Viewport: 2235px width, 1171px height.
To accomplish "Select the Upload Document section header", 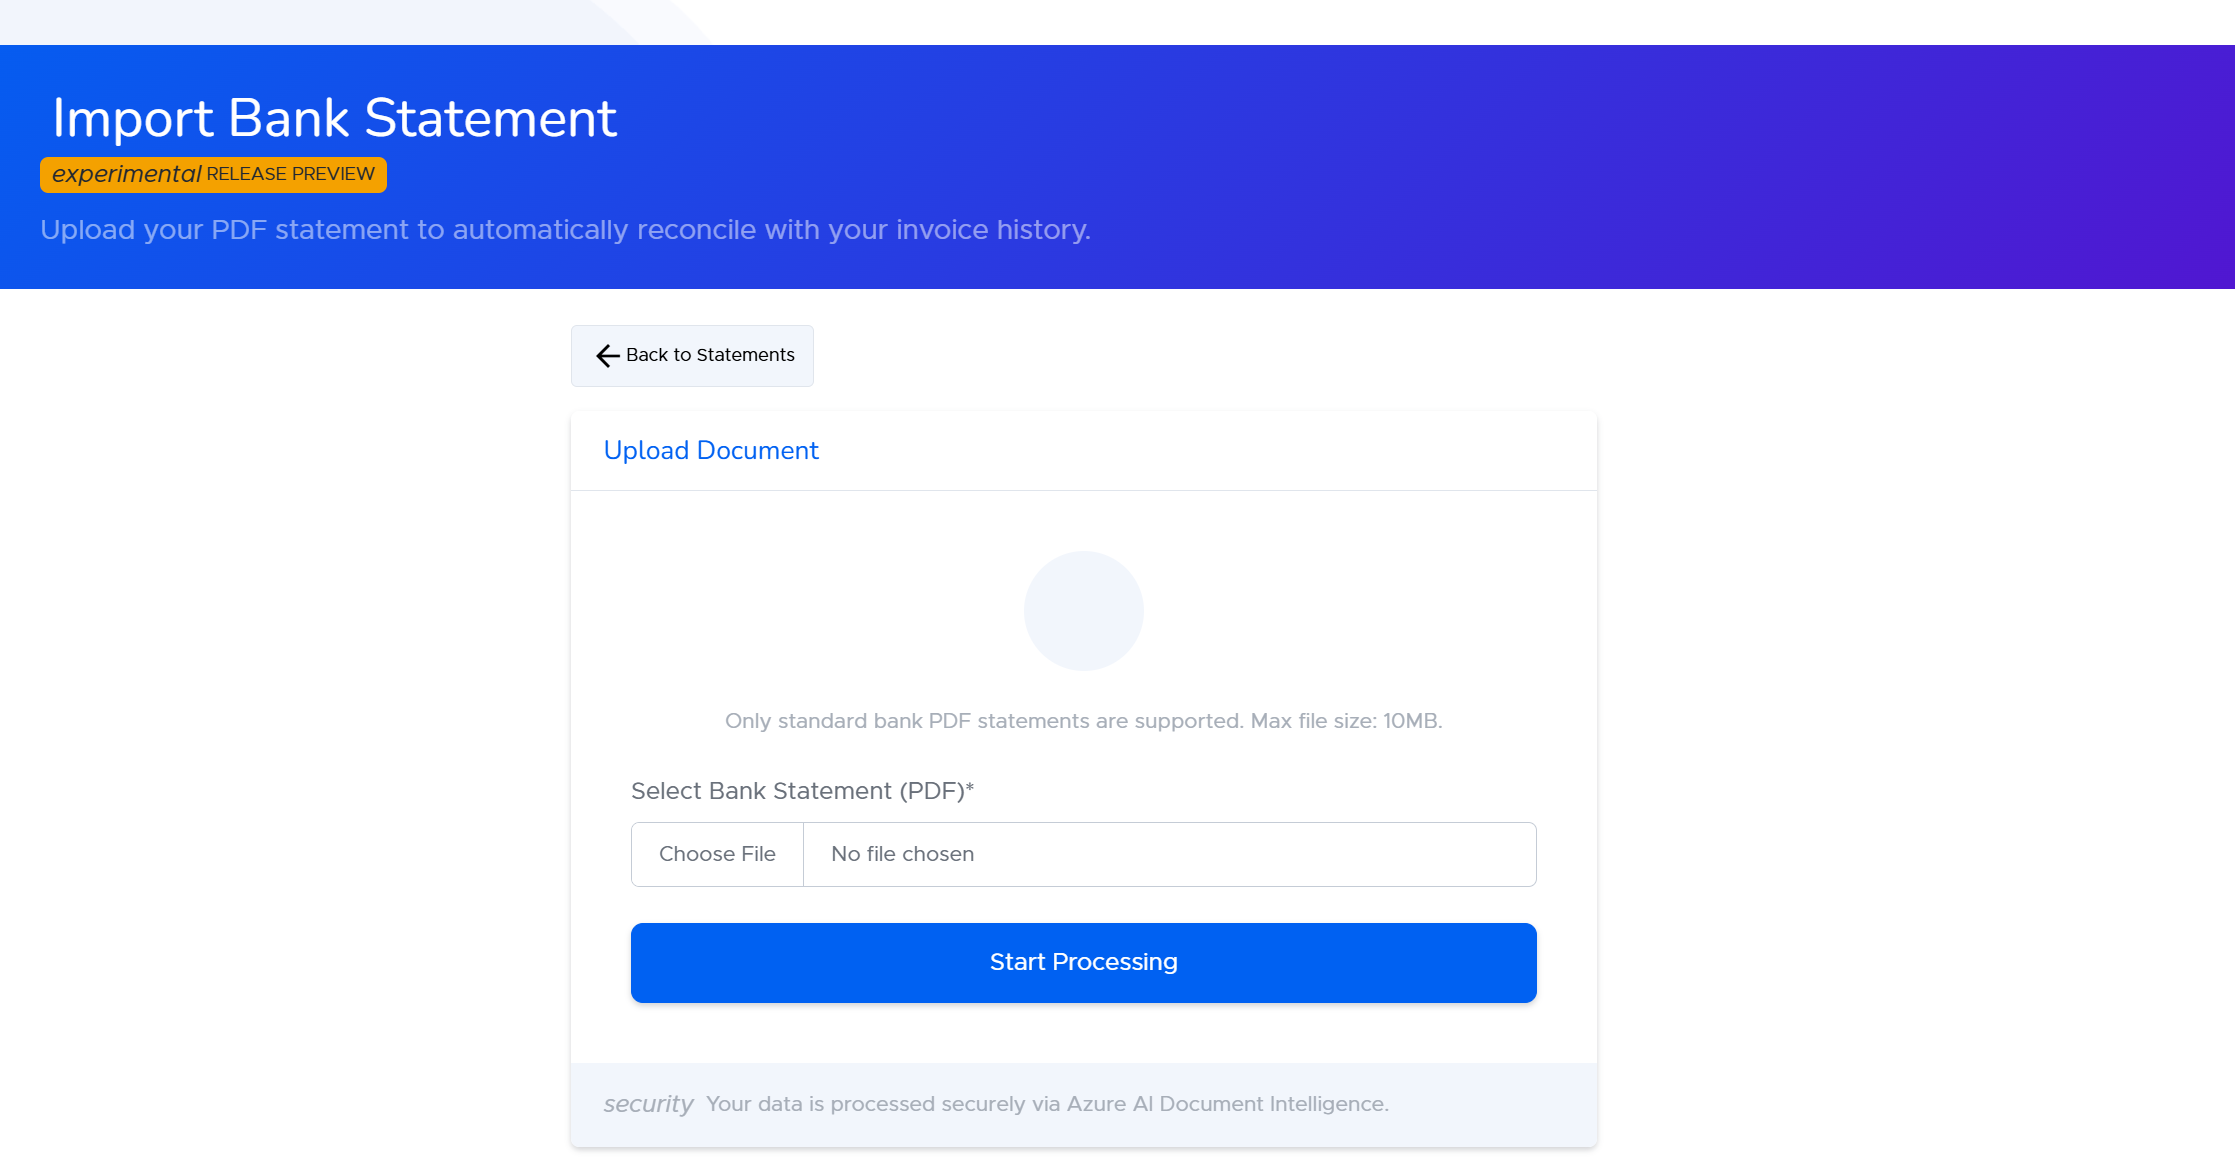I will (710, 450).
